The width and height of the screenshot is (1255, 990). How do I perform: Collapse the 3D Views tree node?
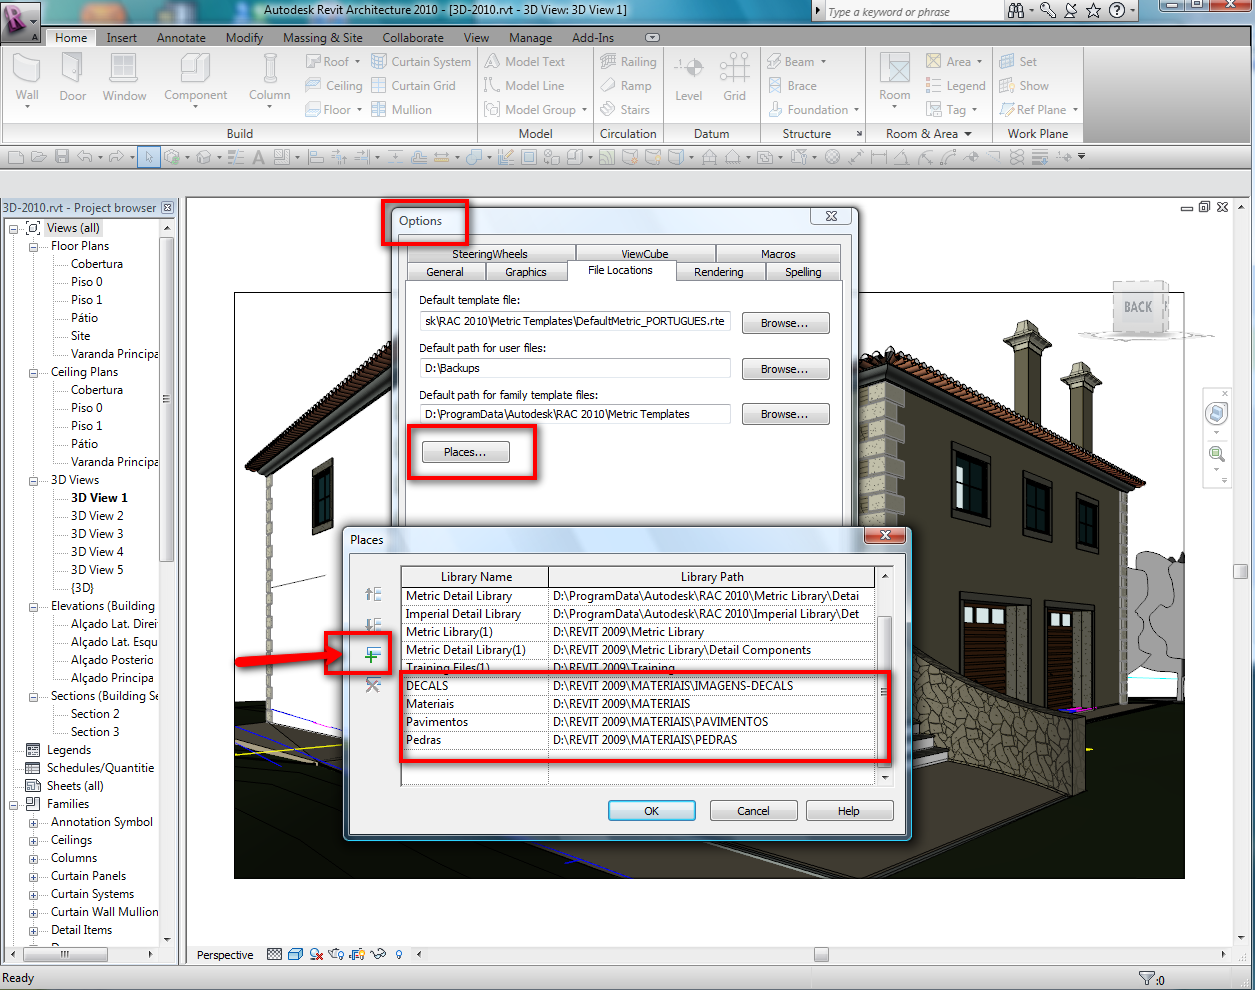33,480
